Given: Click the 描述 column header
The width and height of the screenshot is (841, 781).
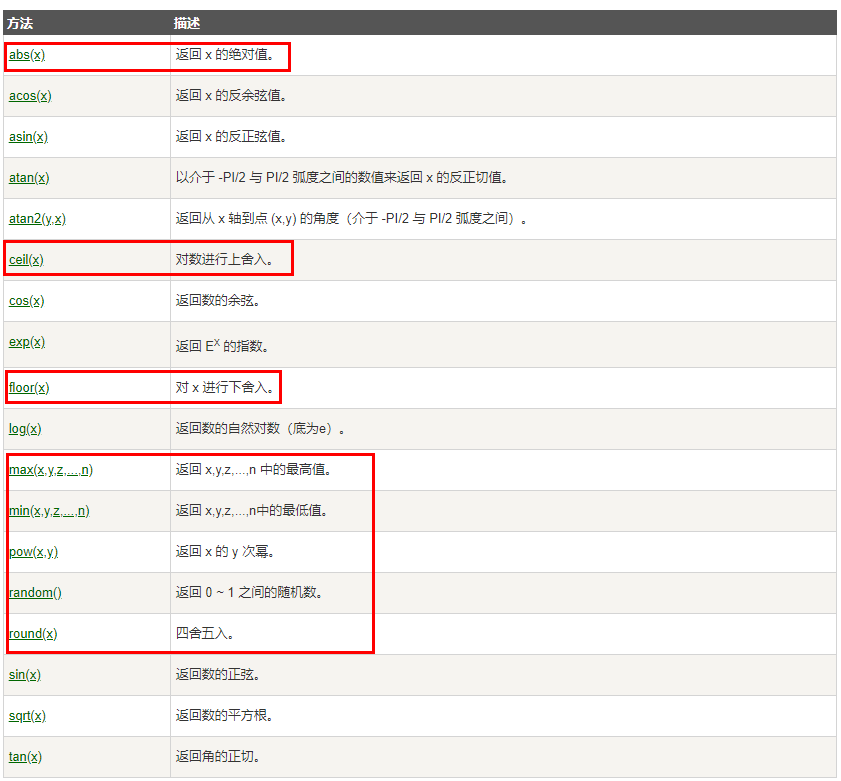Looking at the screenshot, I should pyautogui.click(x=187, y=22).
